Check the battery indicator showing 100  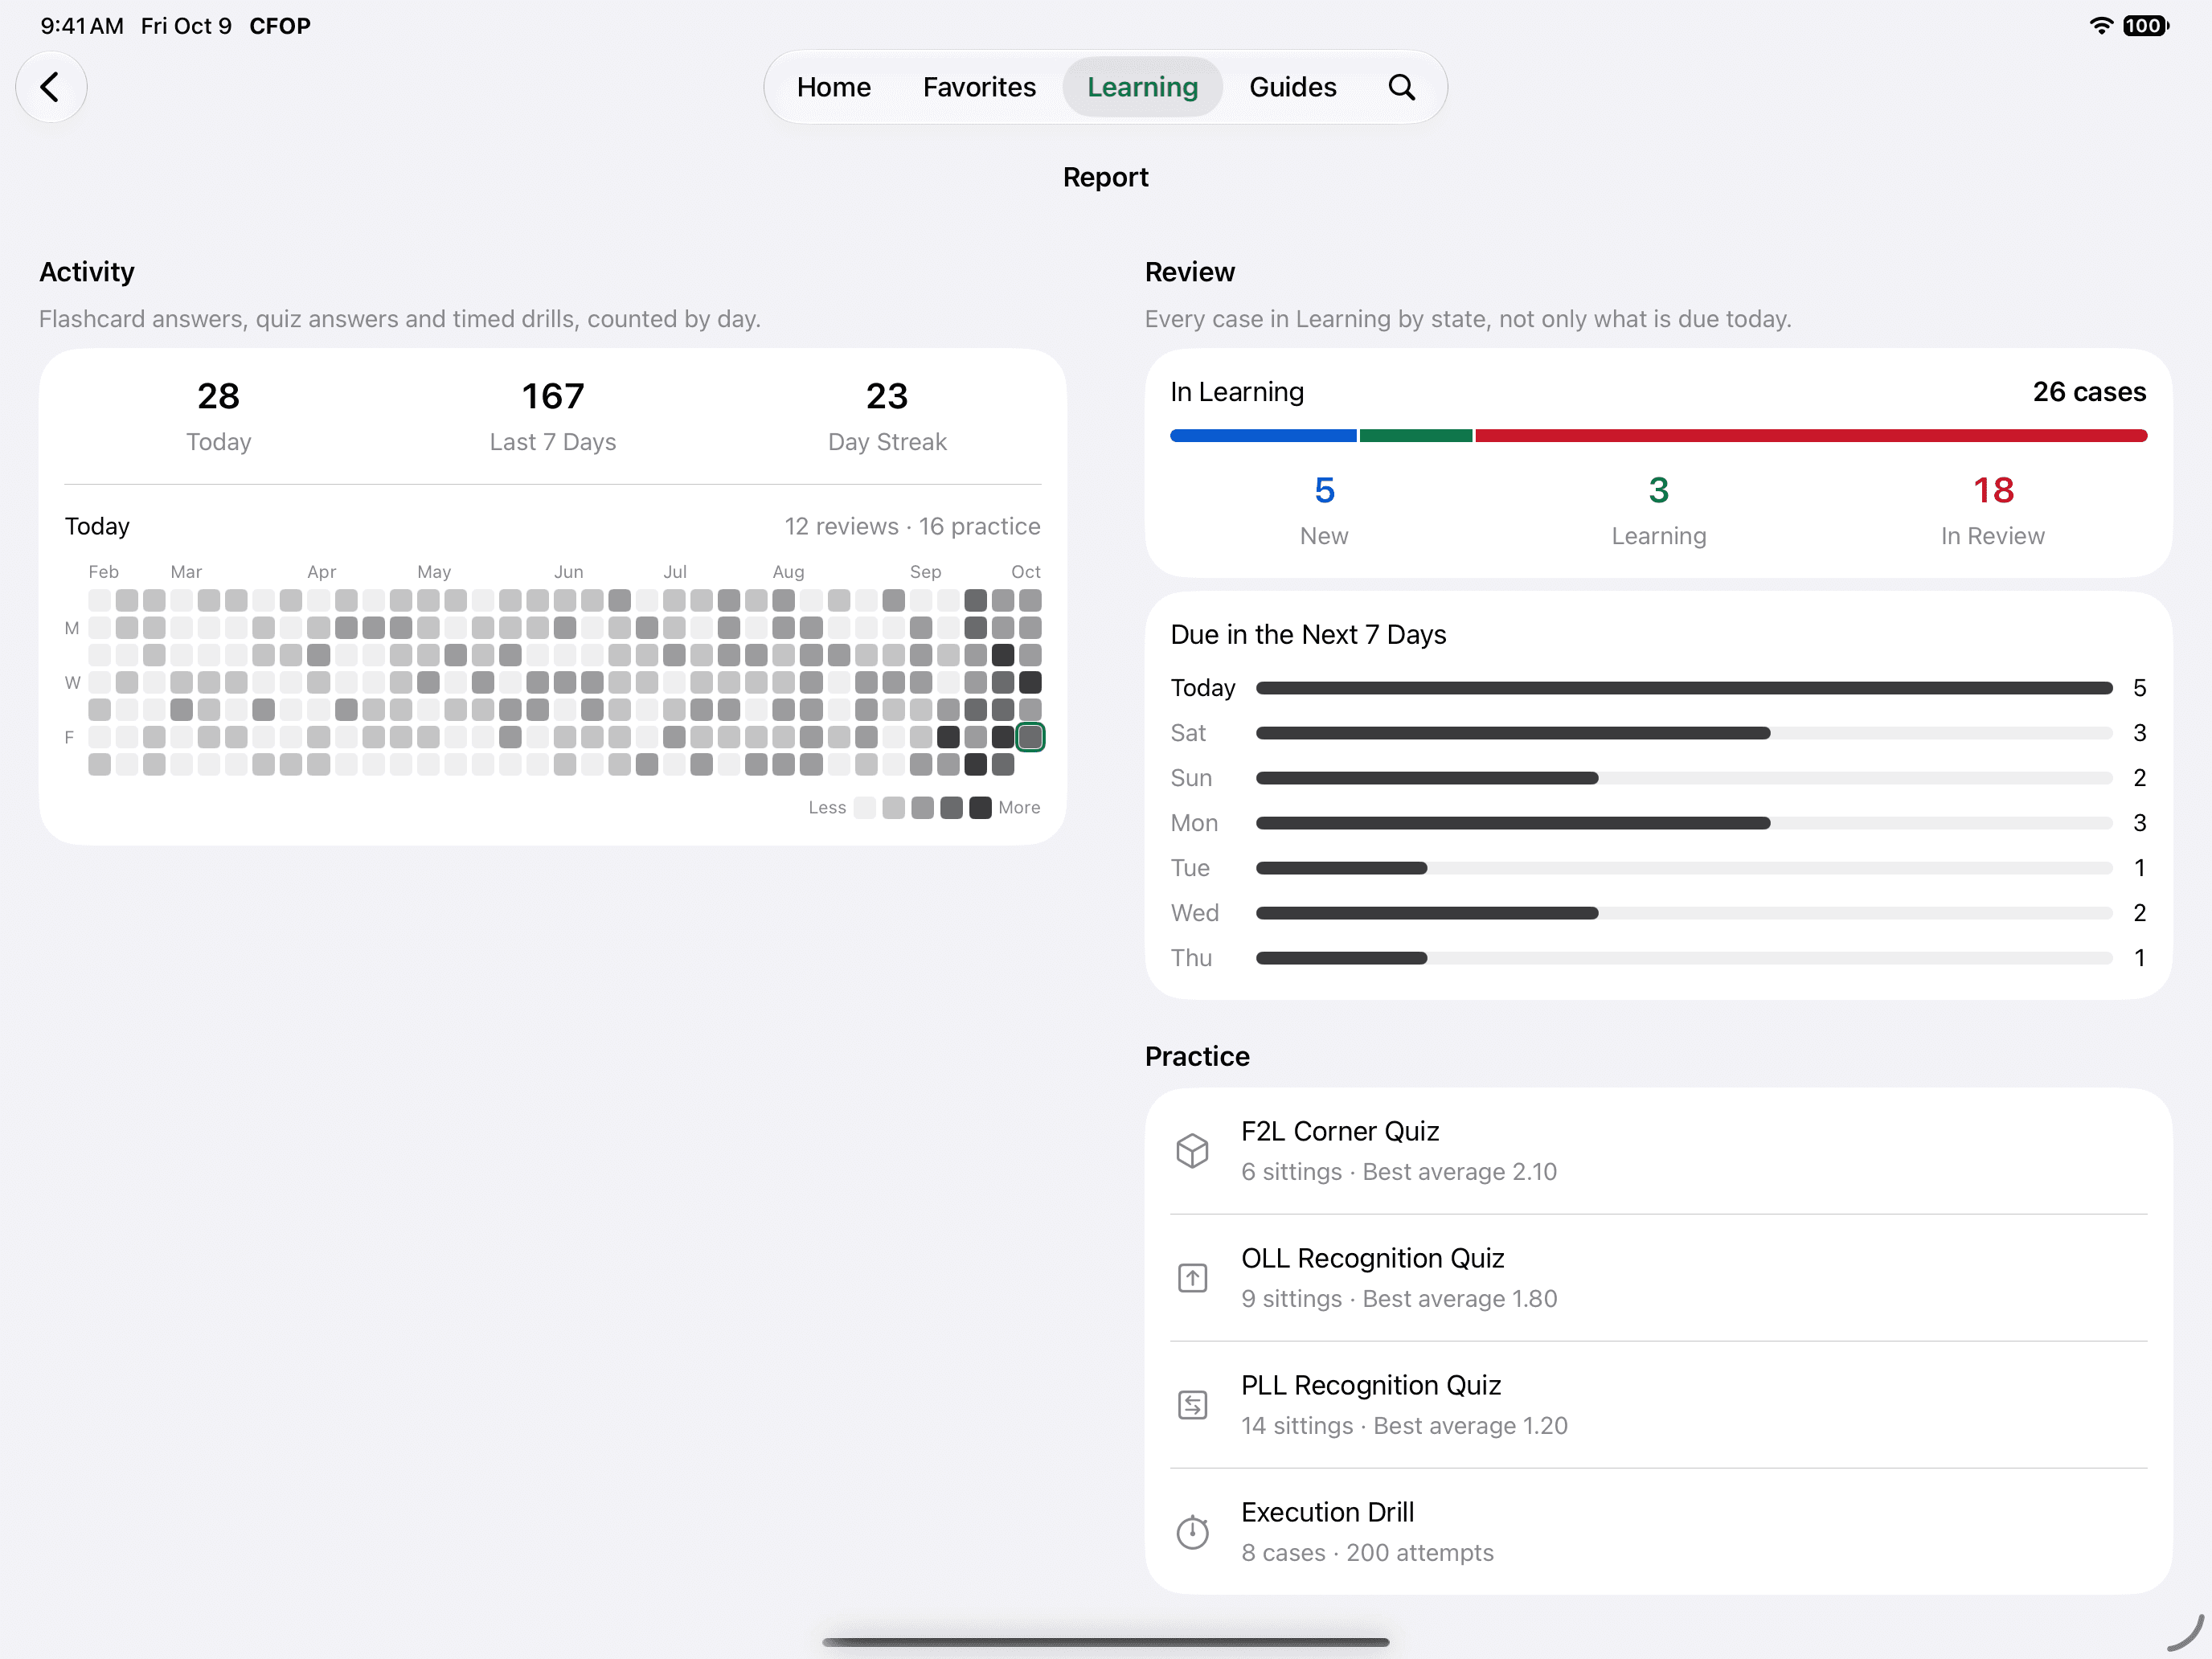coord(2146,26)
